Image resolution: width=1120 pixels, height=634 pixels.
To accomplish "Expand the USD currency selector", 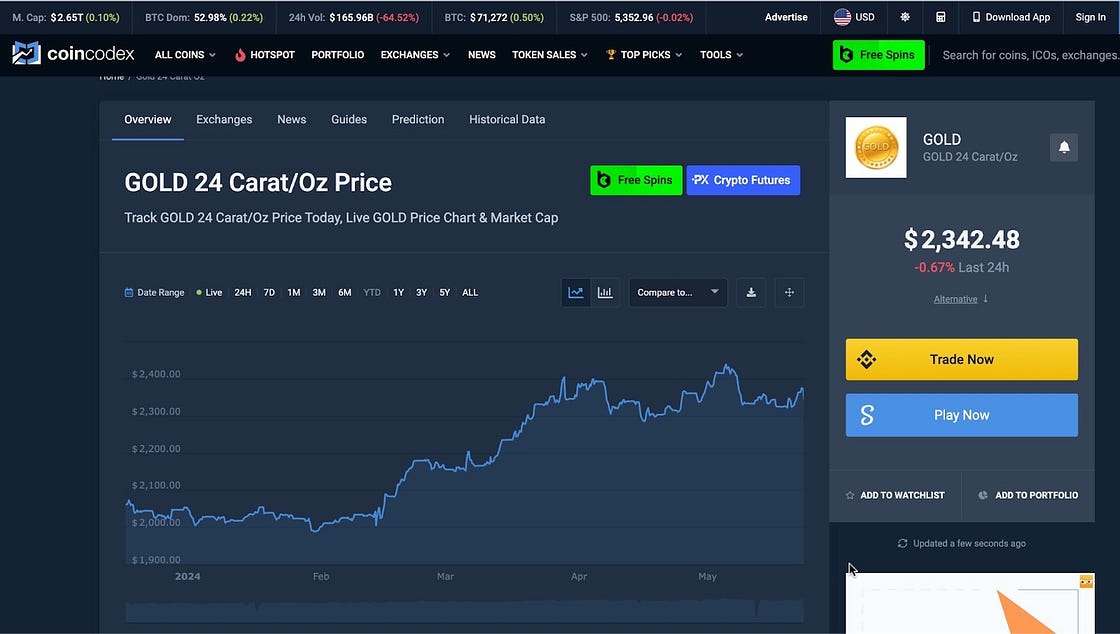I will click(854, 17).
